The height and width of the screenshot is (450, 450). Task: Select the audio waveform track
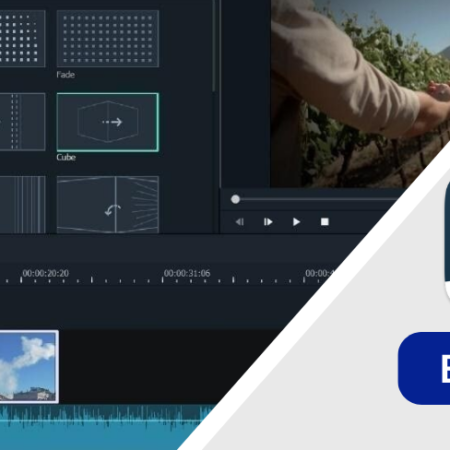100,427
